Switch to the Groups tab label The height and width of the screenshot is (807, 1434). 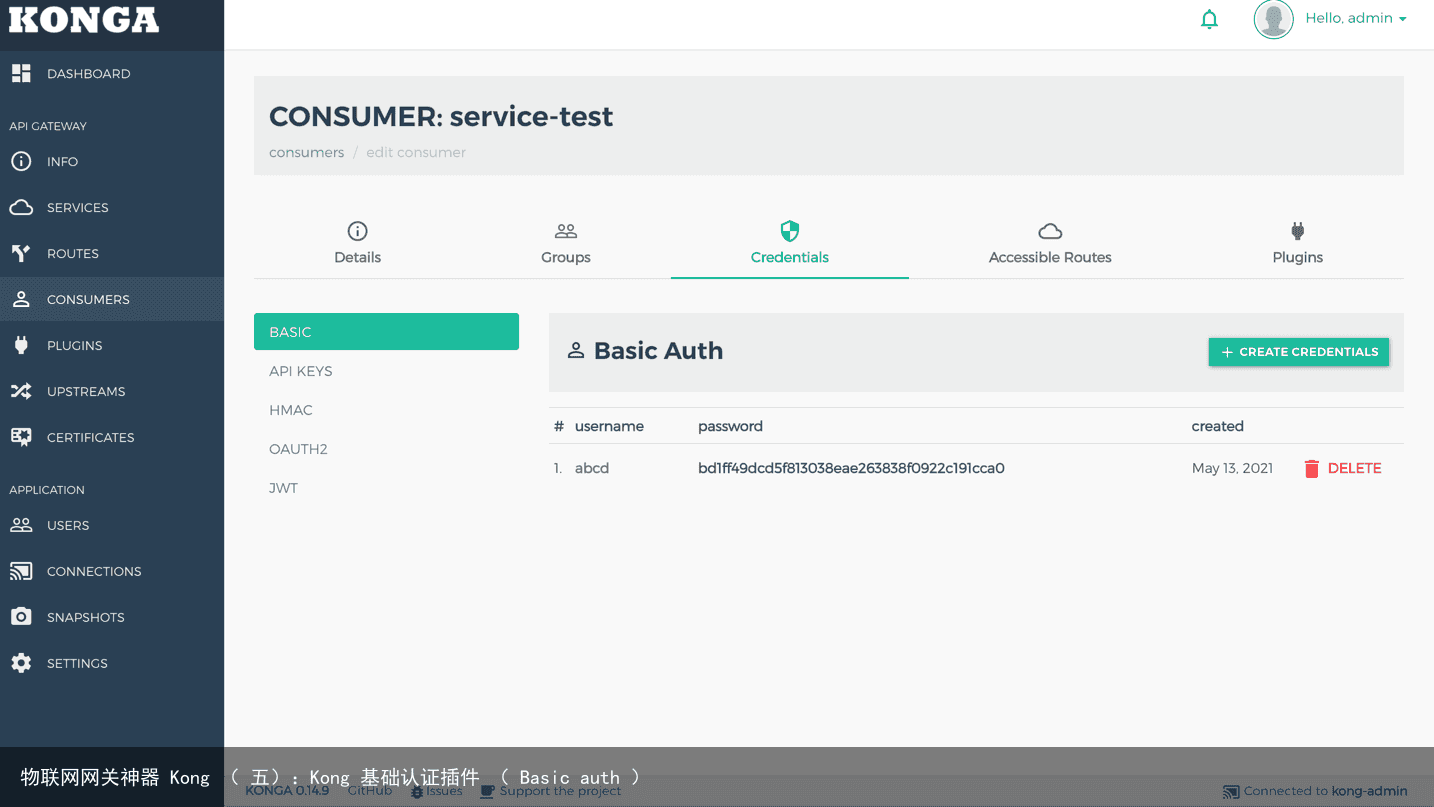coord(566,257)
